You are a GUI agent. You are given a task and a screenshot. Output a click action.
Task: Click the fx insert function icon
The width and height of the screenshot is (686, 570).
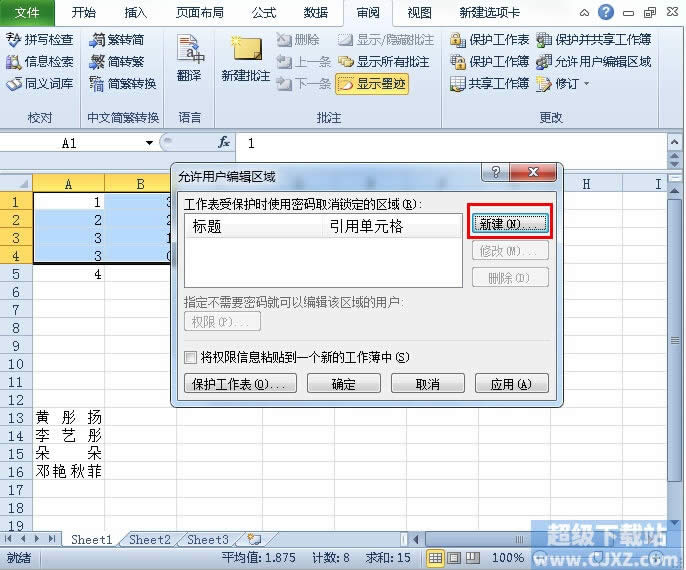point(224,143)
